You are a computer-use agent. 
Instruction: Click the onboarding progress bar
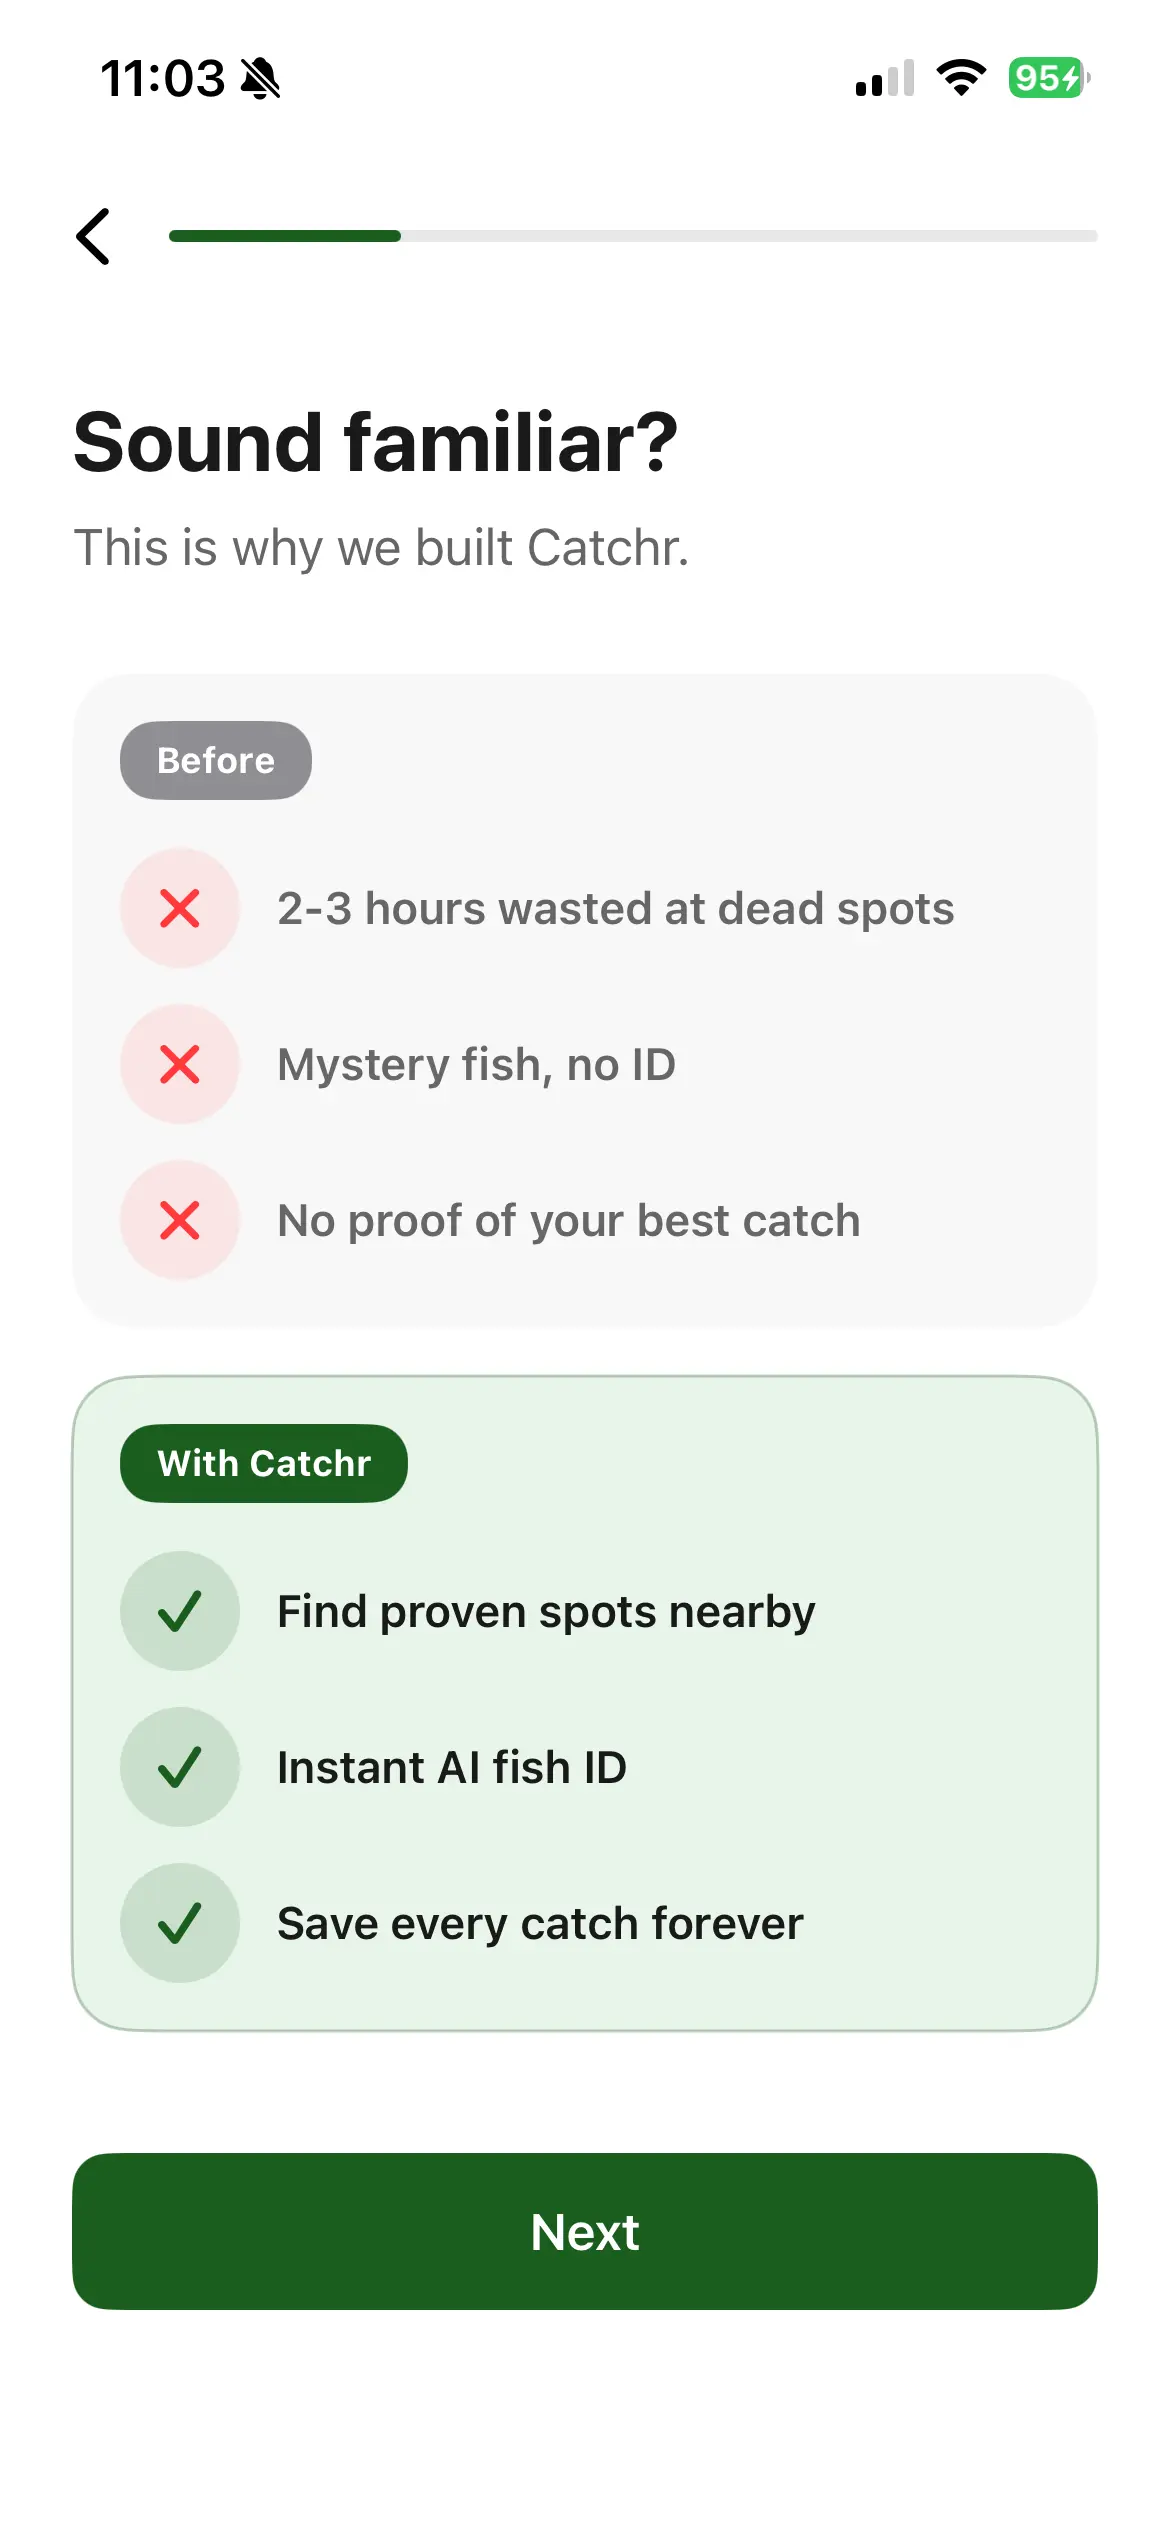pos(633,236)
